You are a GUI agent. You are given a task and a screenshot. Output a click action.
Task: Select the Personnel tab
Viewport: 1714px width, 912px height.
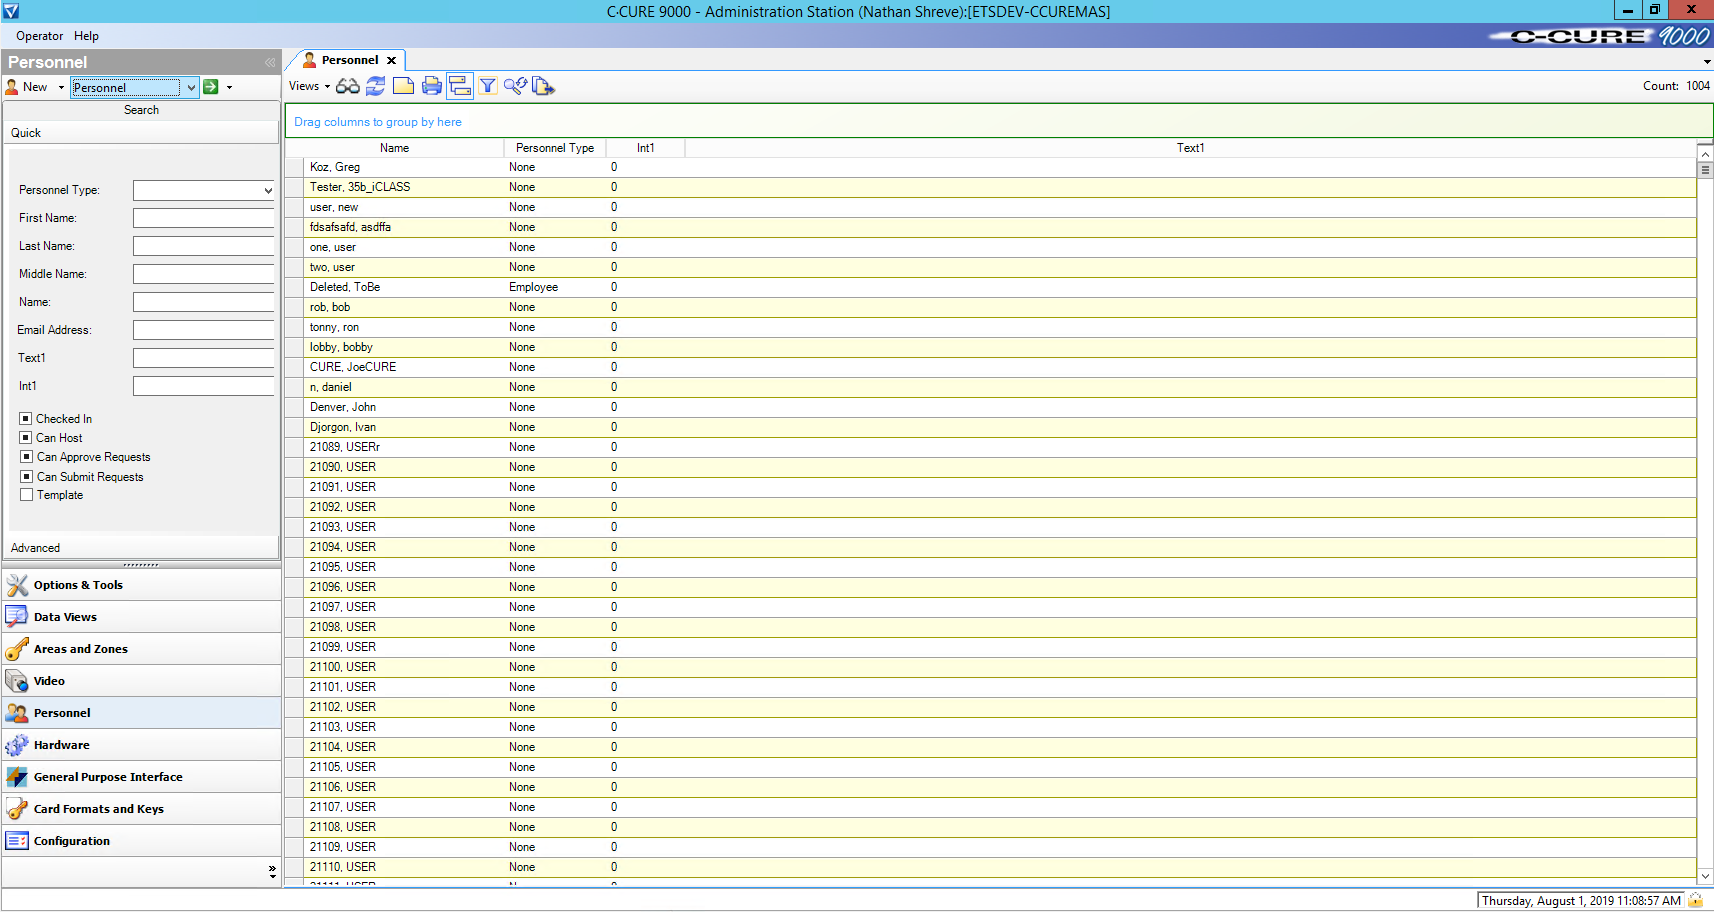(345, 59)
